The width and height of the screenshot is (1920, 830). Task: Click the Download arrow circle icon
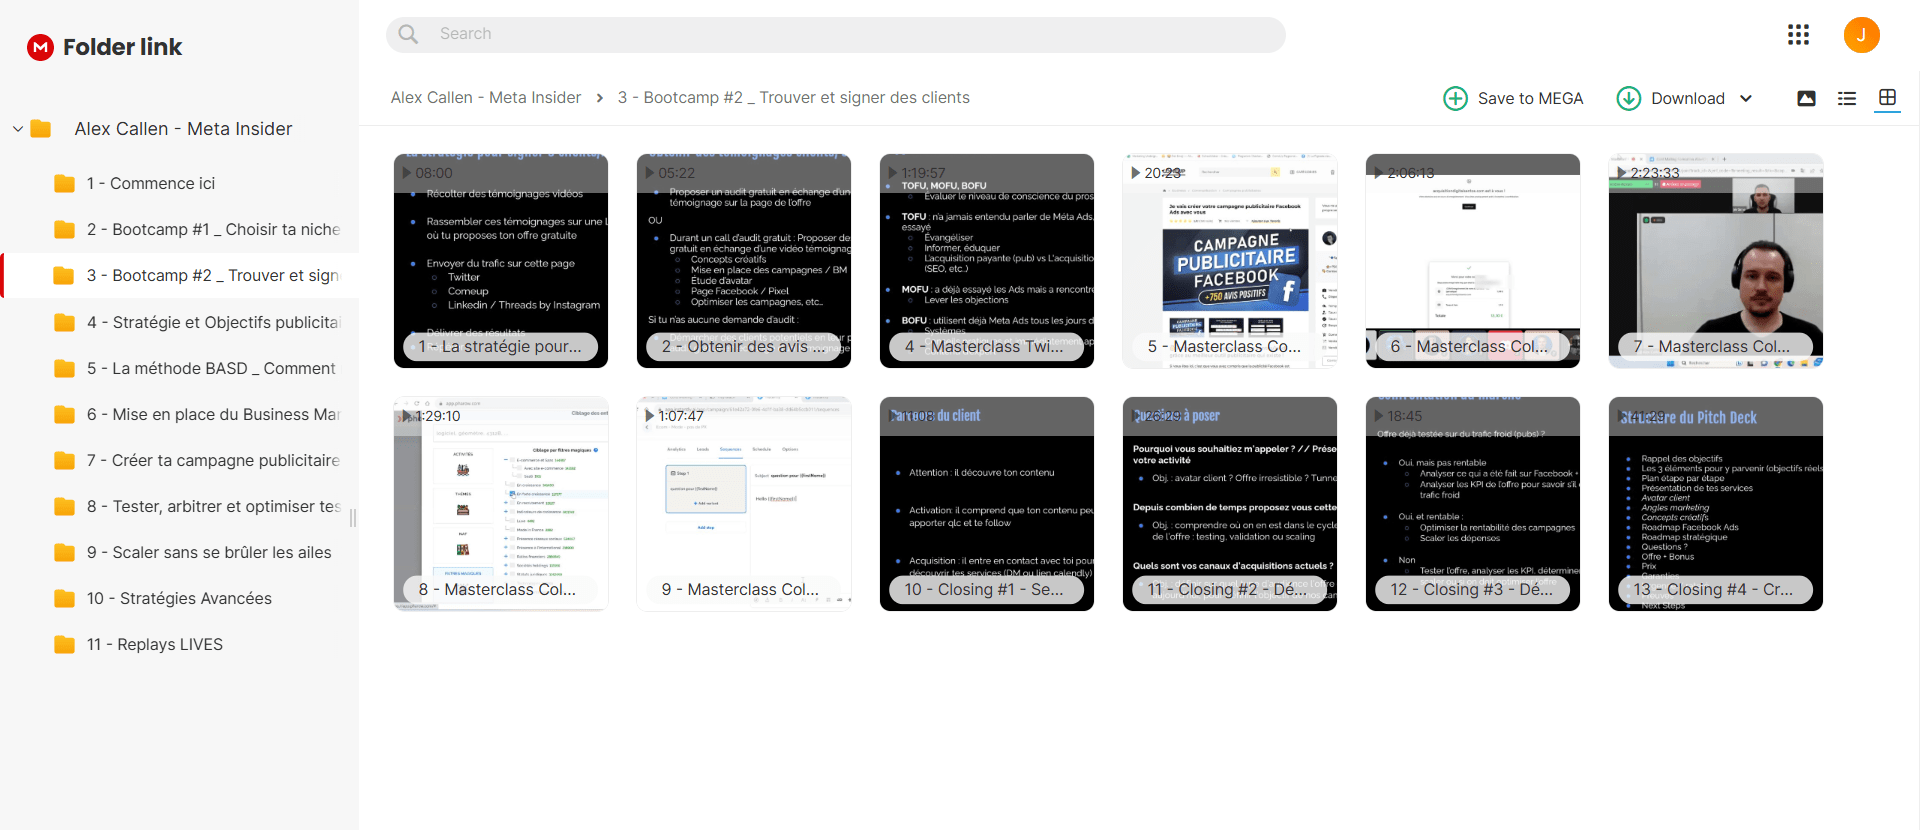click(x=1629, y=98)
